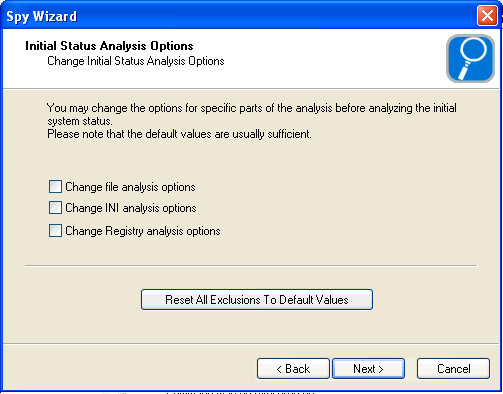Close the Spy Wizard window
Screen dimensions: 503x394
click(x=487, y=16)
